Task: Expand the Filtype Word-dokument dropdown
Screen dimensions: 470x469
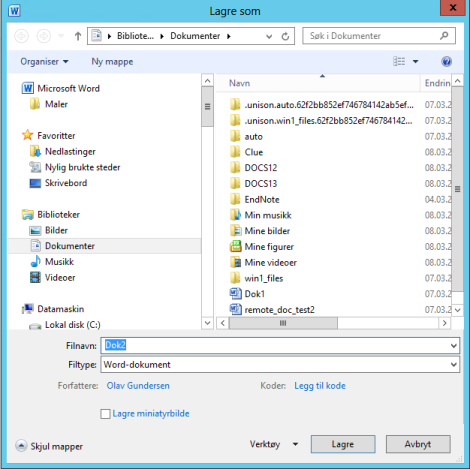Action: (x=454, y=364)
